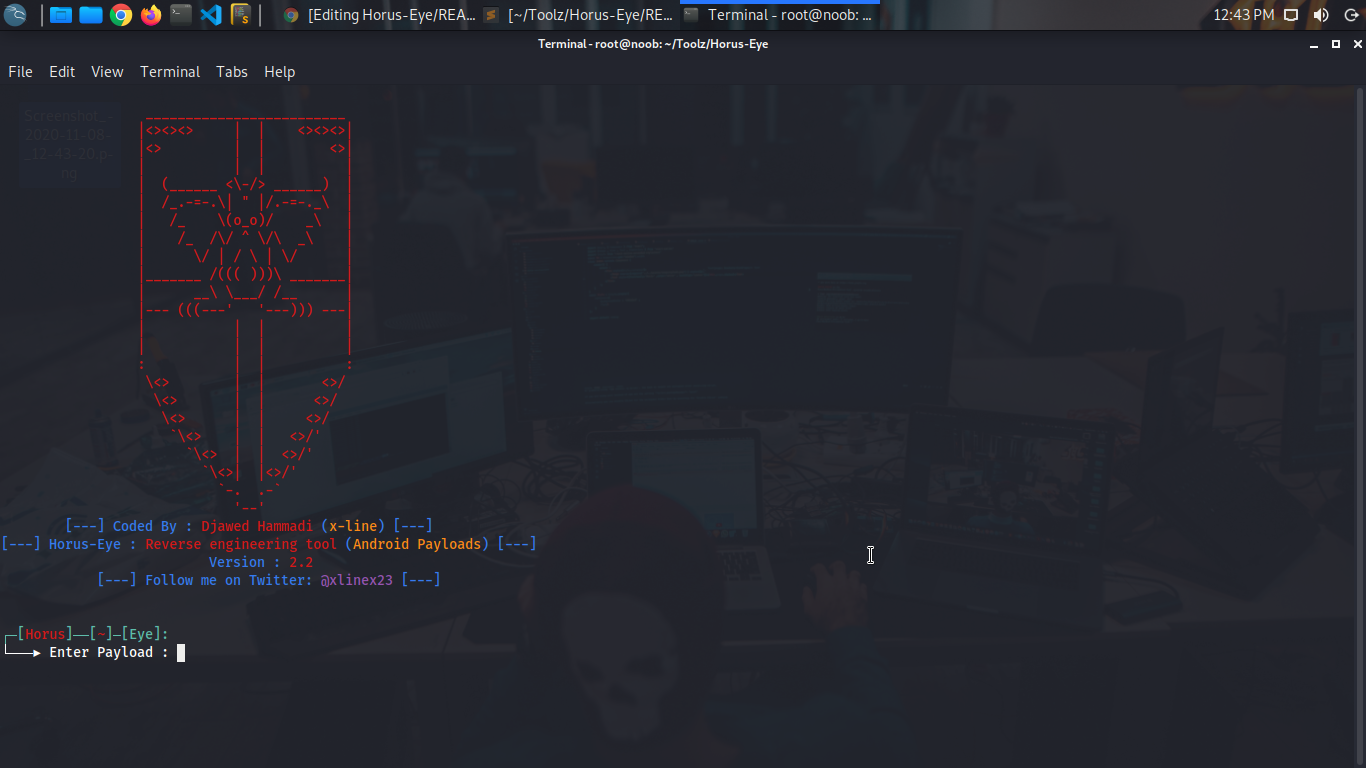The height and width of the screenshot is (768, 1366).
Task: Open the Help menu
Action: (x=279, y=71)
